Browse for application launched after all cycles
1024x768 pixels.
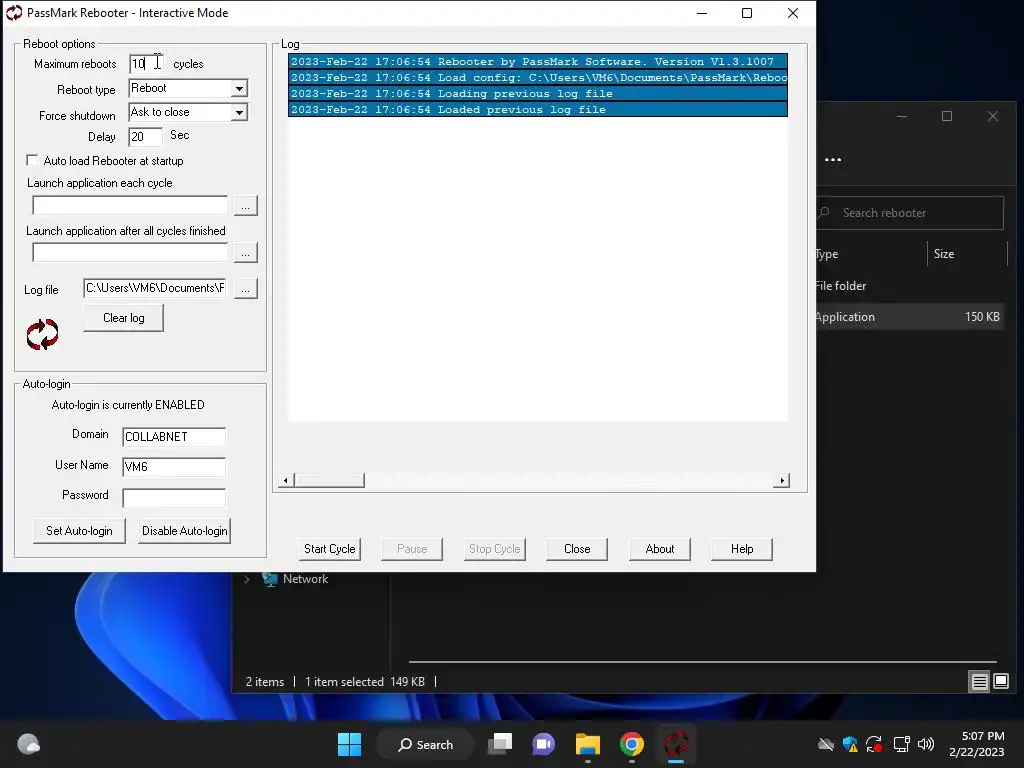(x=246, y=253)
